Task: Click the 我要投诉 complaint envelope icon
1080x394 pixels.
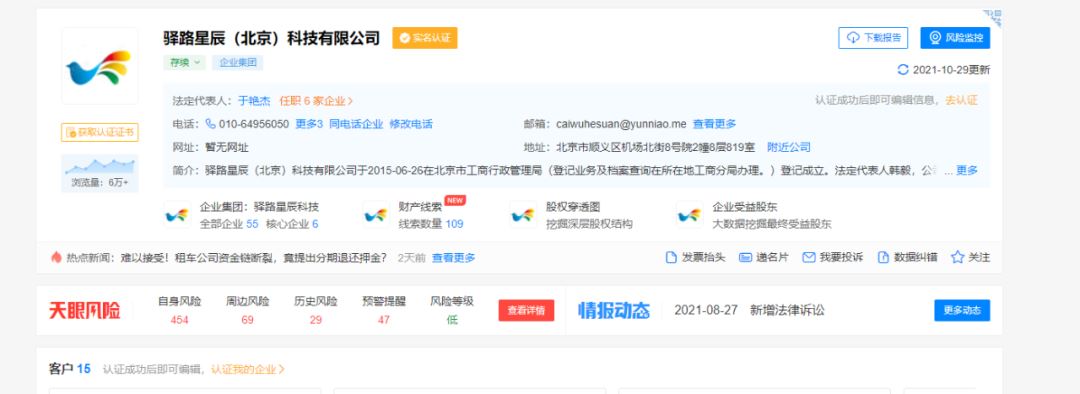Action: point(809,257)
